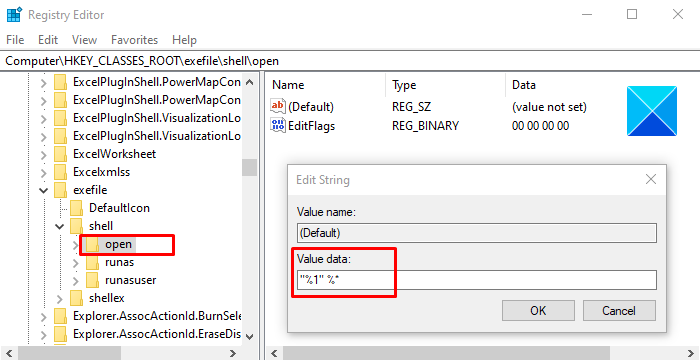Select the runasuser tree entry
700x360 pixels.
[x=130, y=280]
